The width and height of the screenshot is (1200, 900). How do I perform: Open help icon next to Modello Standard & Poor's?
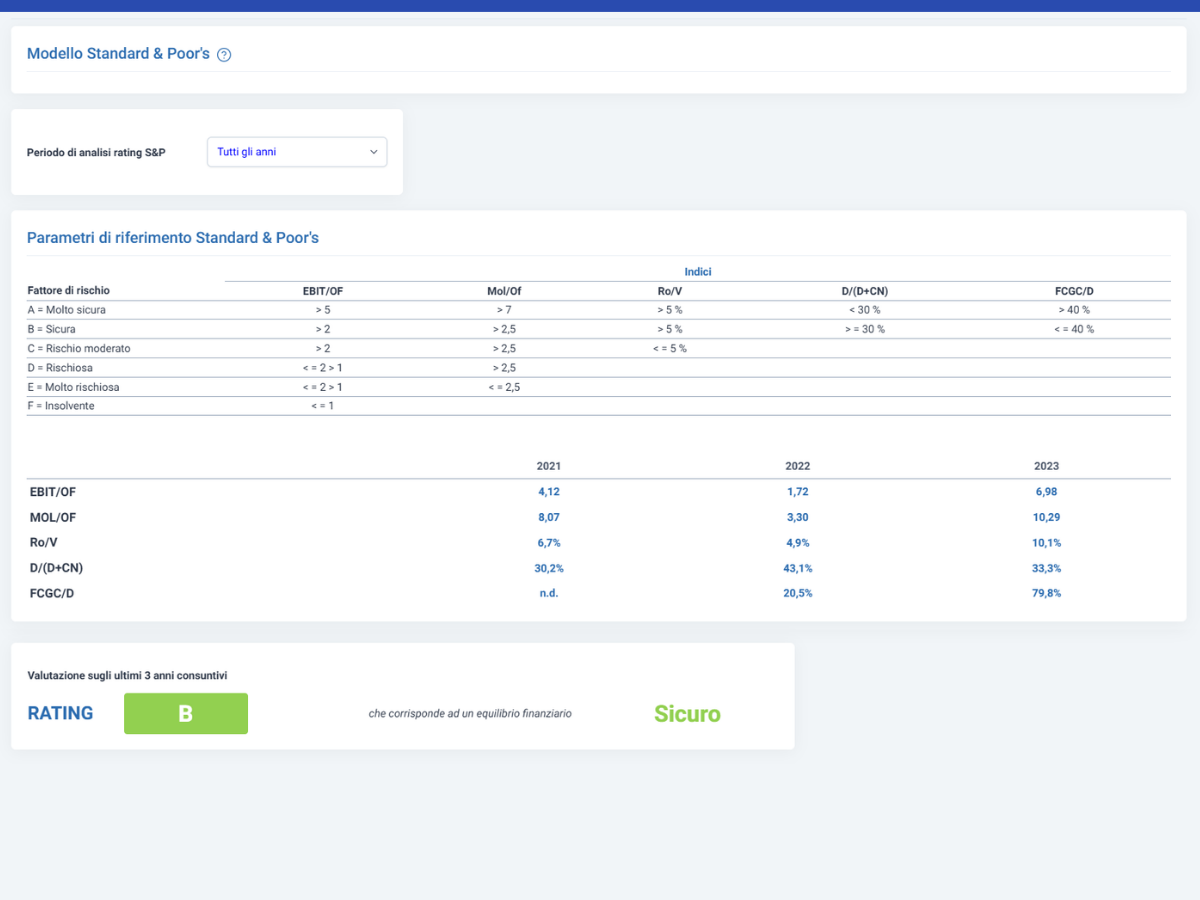tap(224, 55)
